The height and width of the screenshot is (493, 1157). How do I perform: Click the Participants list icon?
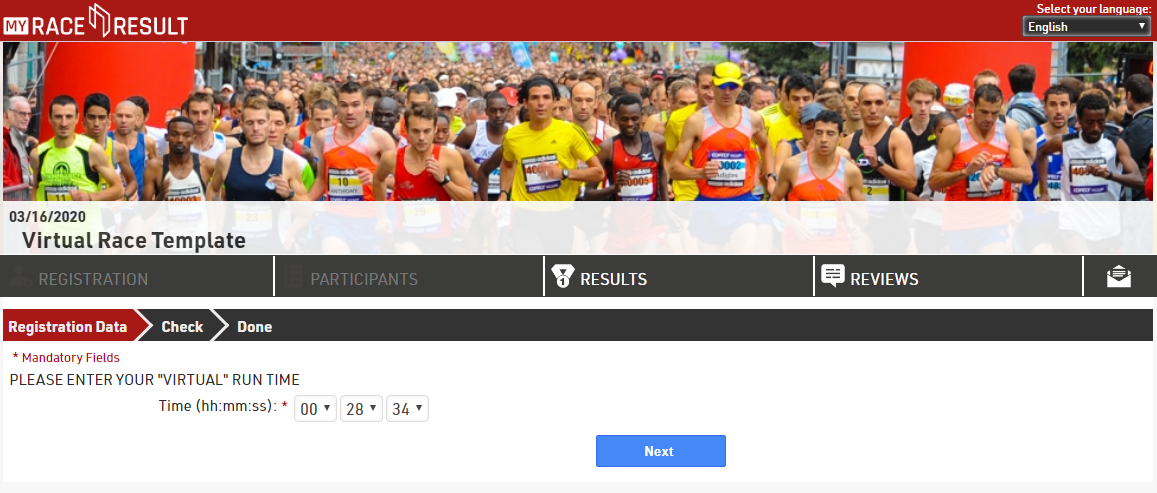[293, 277]
